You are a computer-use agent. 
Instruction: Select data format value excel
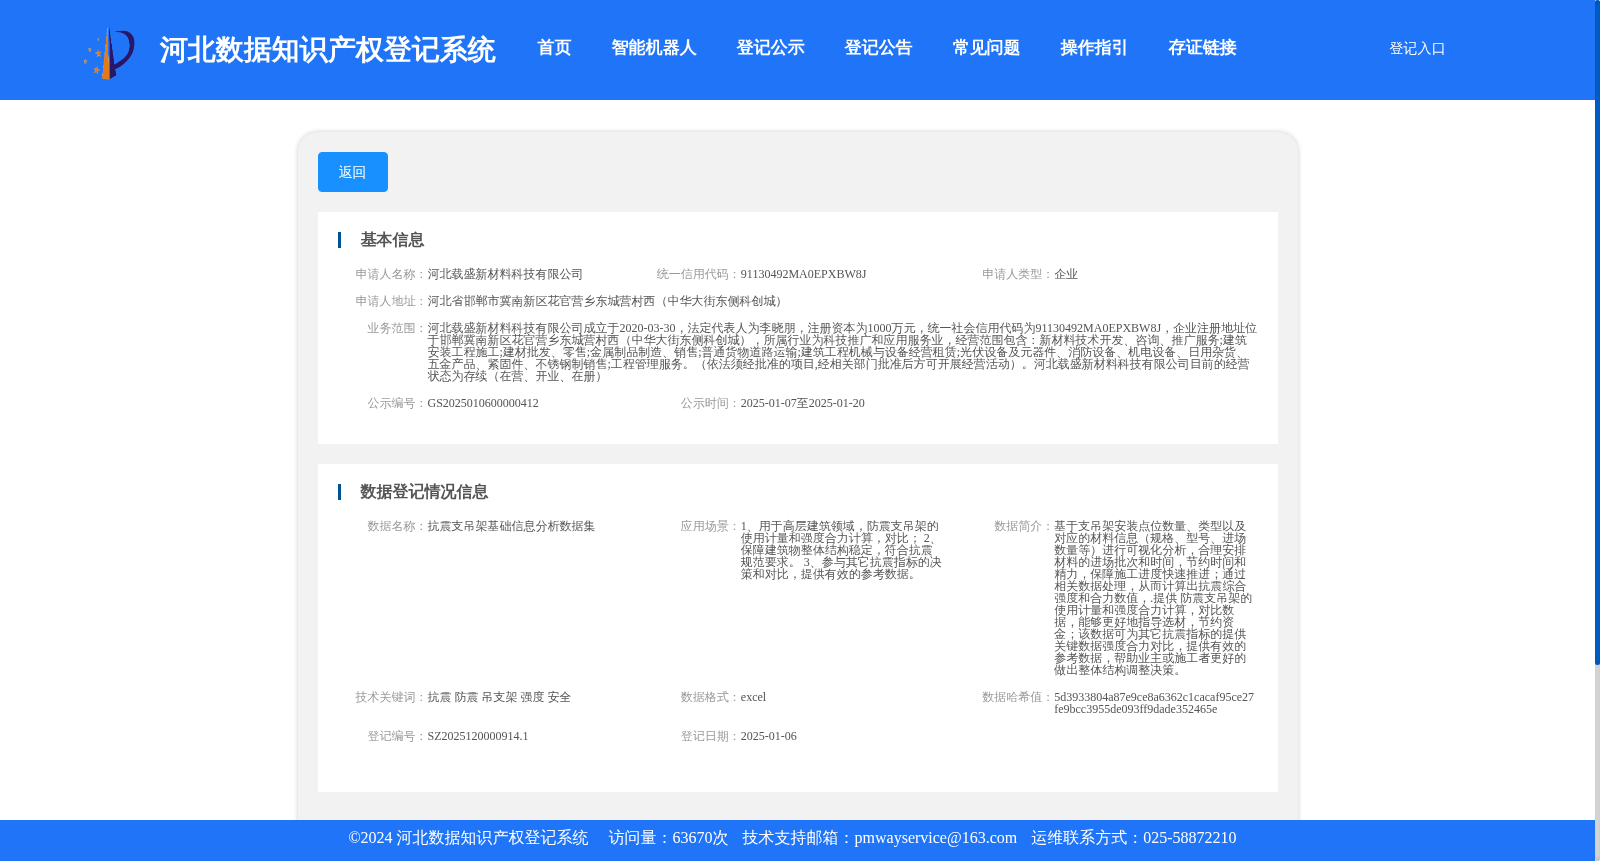tap(753, 697)
